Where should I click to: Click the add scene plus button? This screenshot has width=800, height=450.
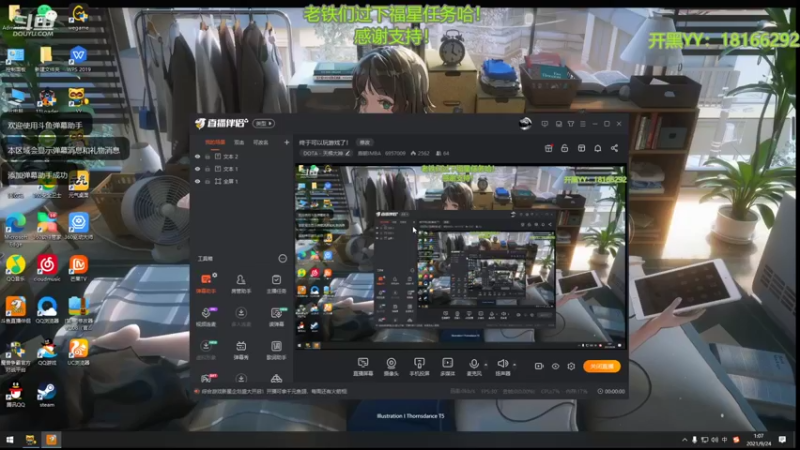click(286, 142)
